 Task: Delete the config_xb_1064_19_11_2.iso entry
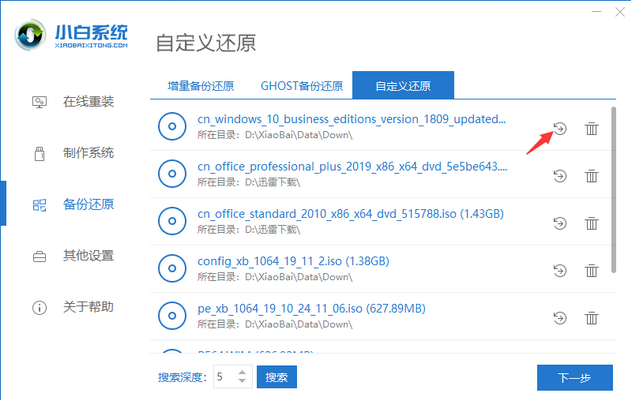592,270
